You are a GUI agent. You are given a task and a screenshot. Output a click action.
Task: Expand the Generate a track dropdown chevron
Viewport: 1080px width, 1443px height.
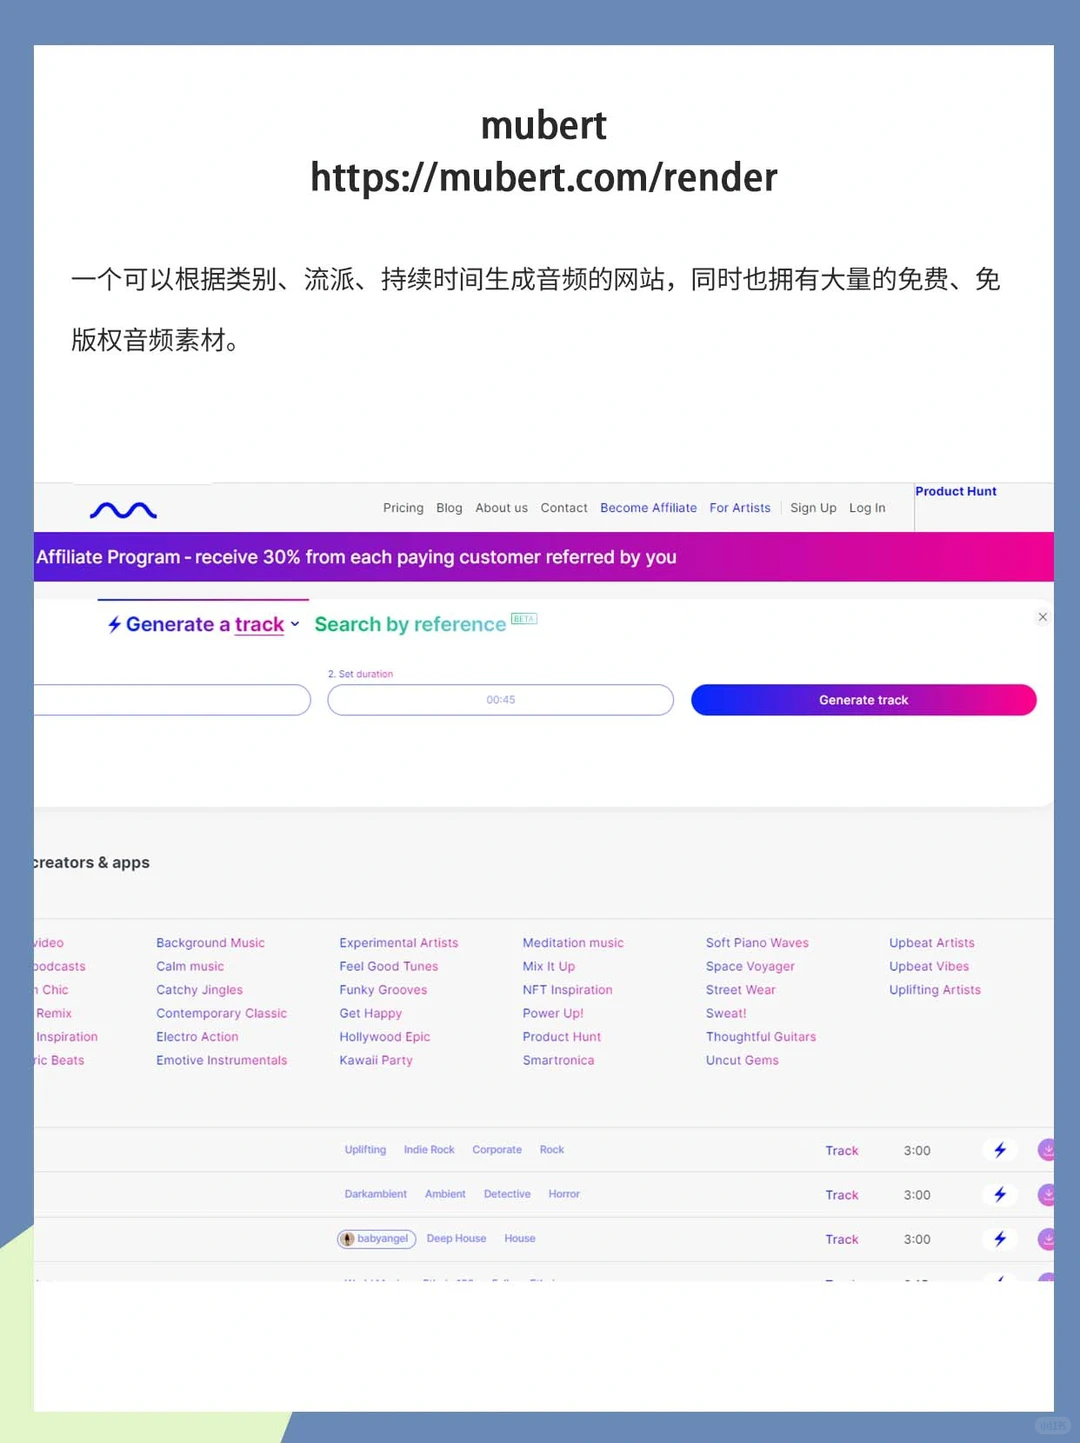coord(295,624)
